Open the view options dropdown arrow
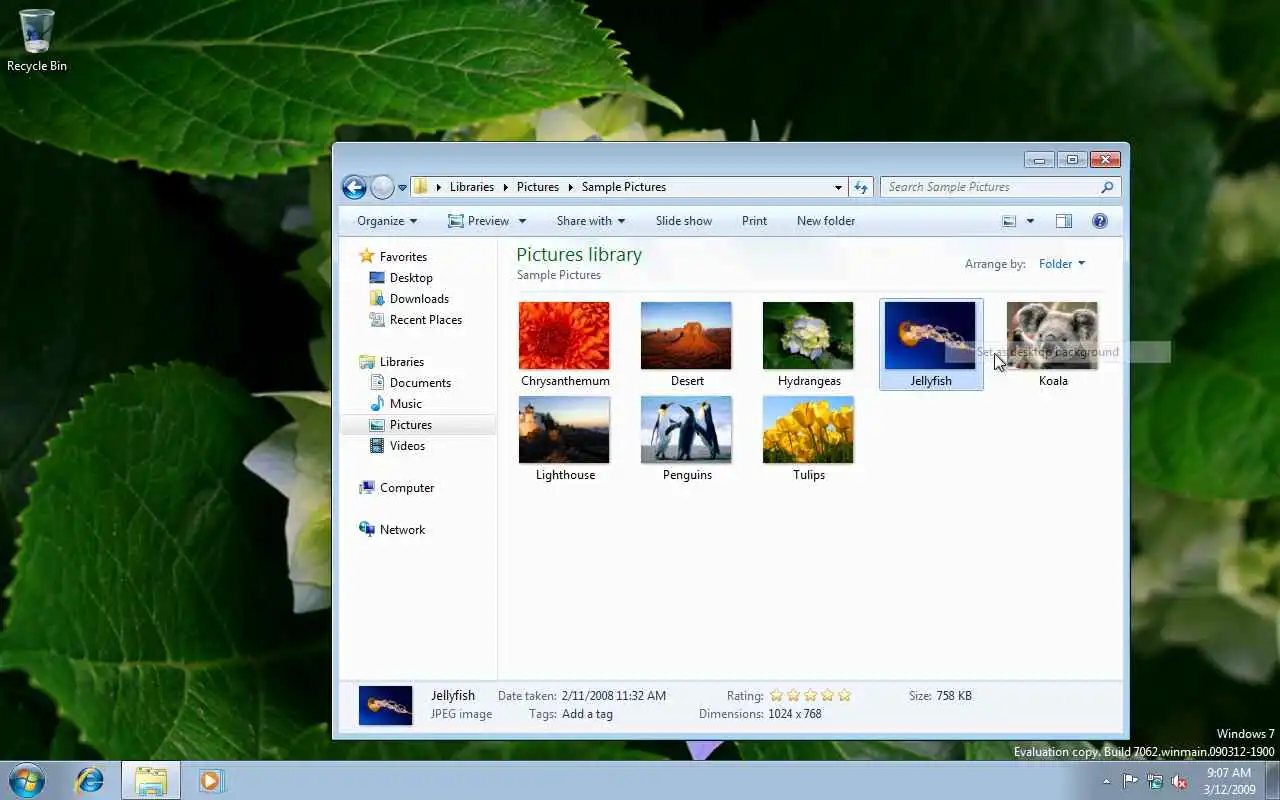The height and width of the screenshot is (800, 1280). pyautogui.click(x=1030, y=221)
